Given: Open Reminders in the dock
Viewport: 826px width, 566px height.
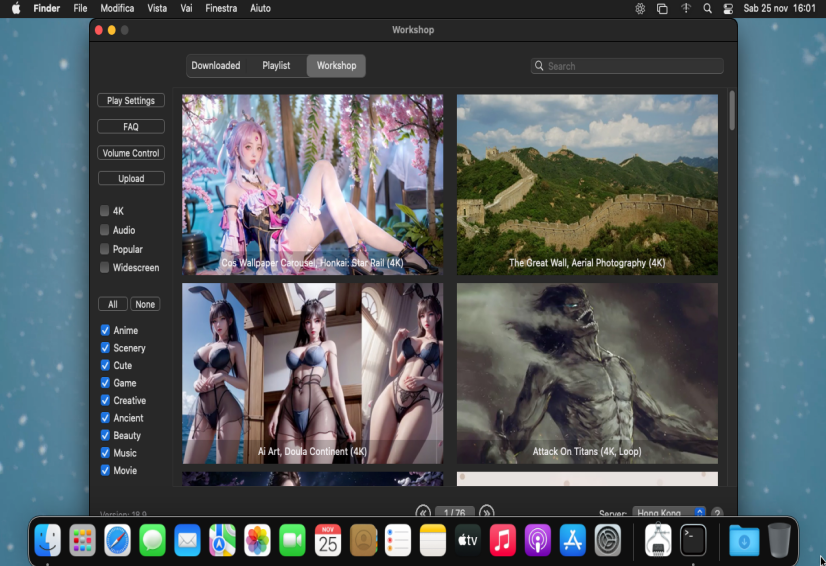Looking at the screenshot, I should pyautogui.click(x=398, y=540).
